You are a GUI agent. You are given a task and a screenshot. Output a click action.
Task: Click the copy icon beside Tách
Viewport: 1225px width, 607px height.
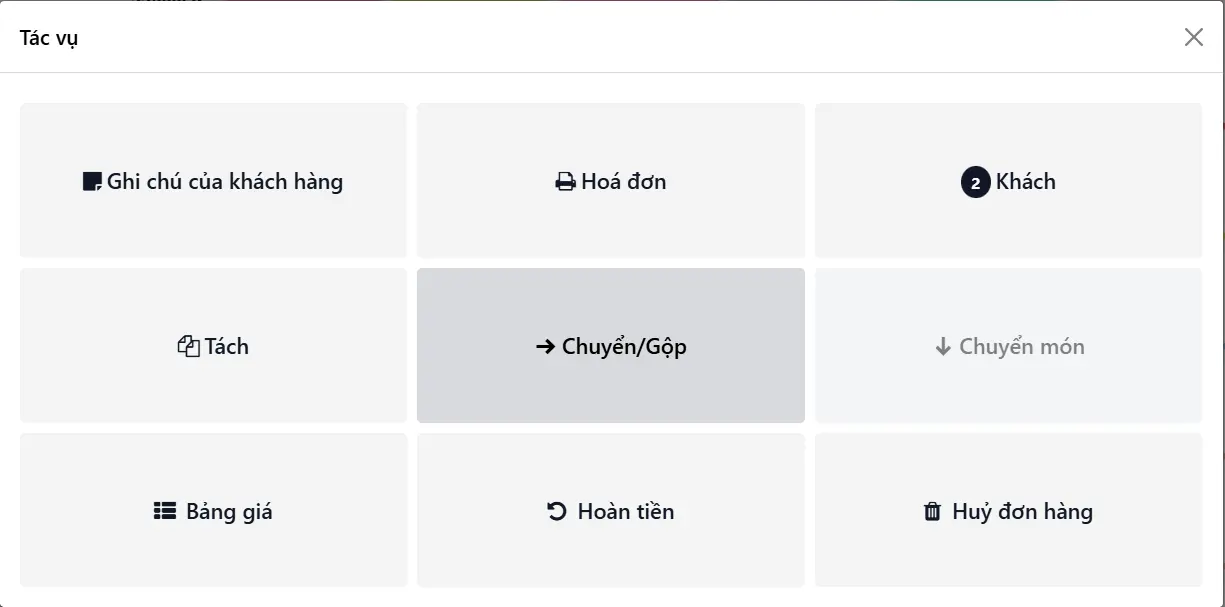(x=188, y=347)
